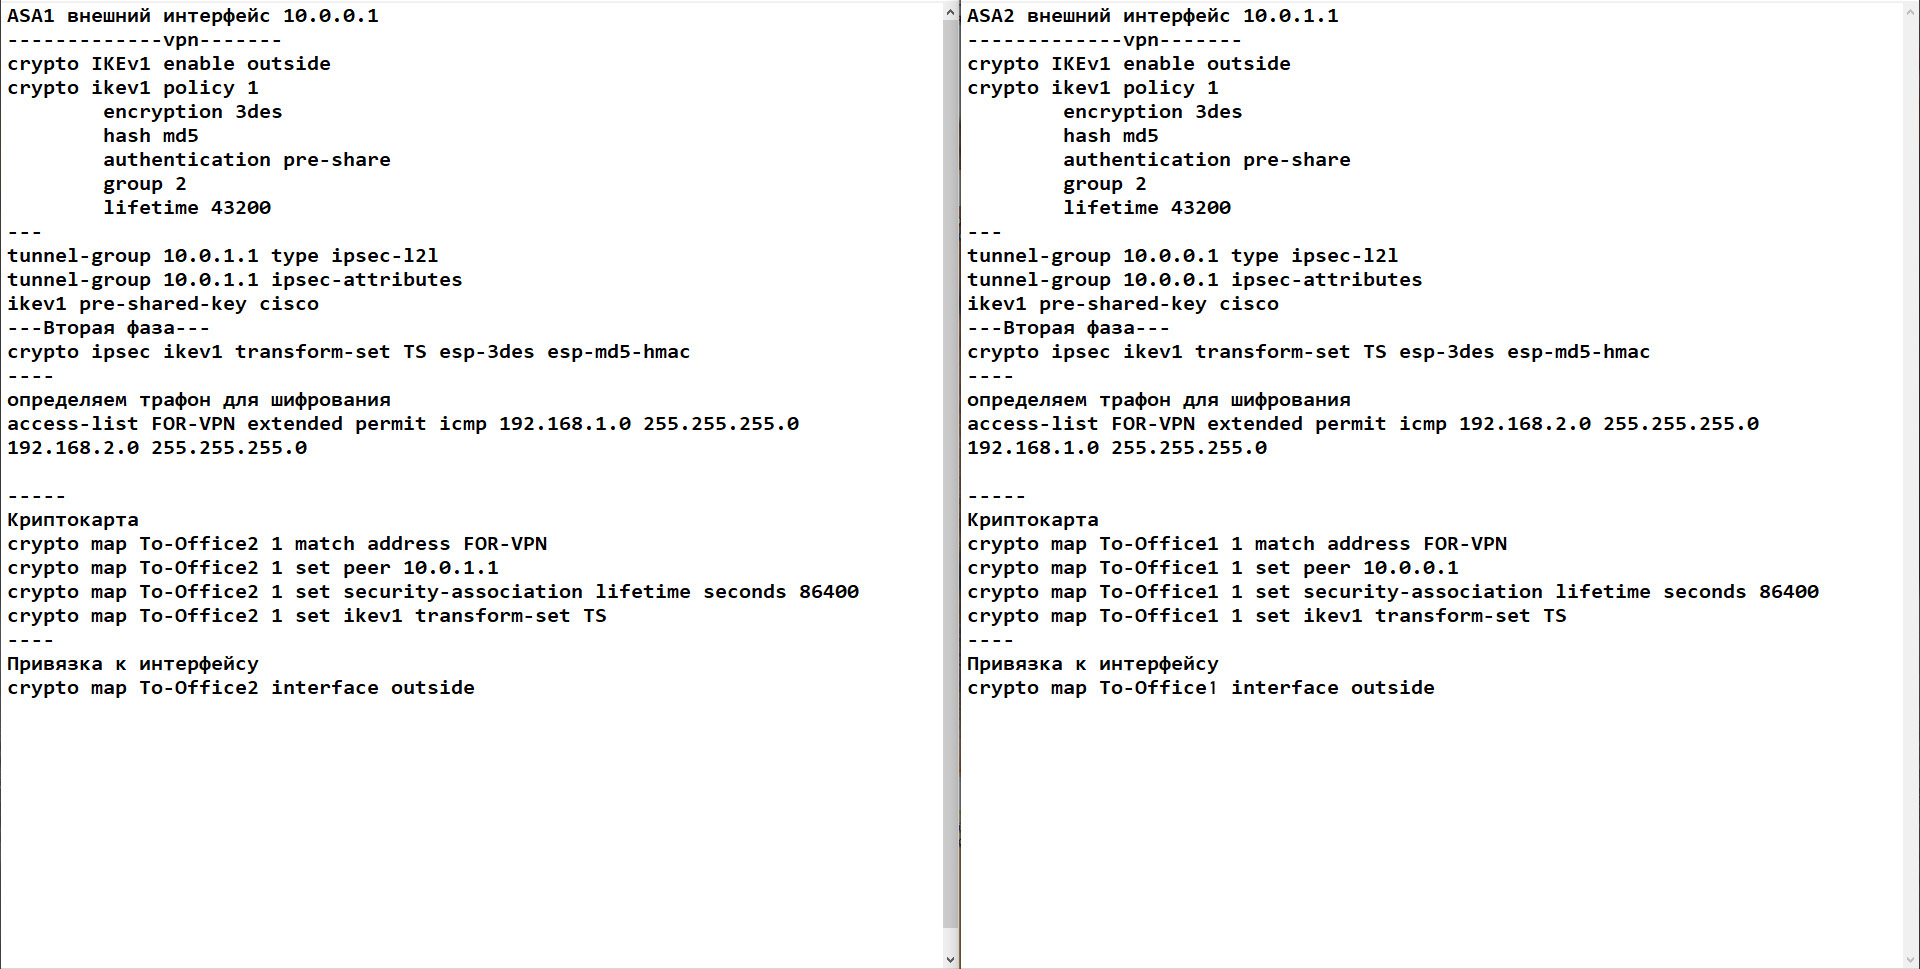The width and height of the screenshot is (1920, 969).
Task: Click 'lifetime 43200' in the left pane
Action: click(187, 208)
